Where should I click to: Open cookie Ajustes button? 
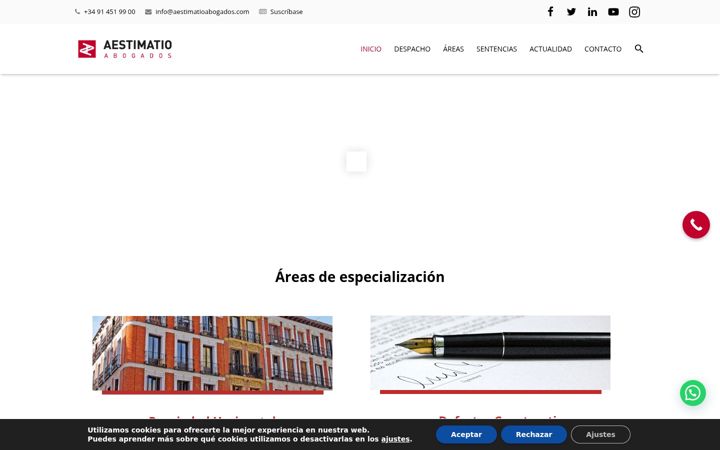[x=601, y=434]
